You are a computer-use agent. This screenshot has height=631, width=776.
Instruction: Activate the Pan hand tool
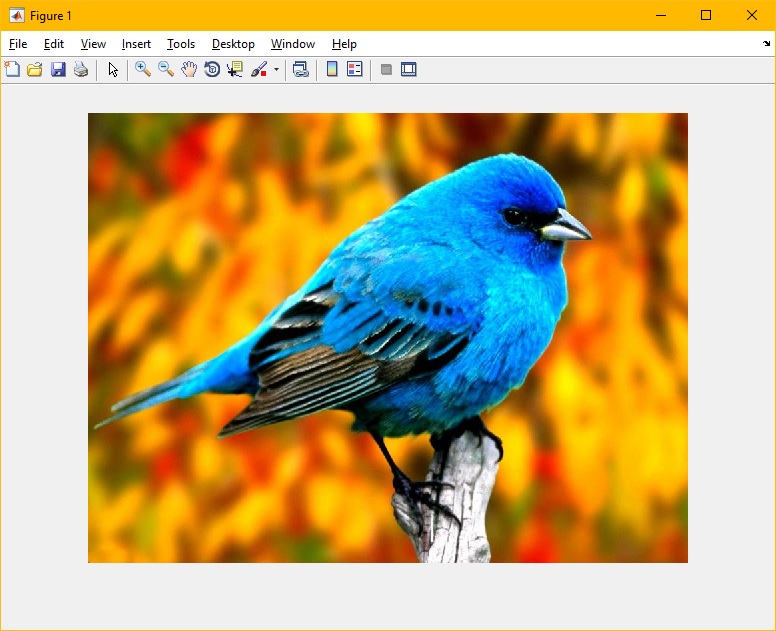(189, 69)
